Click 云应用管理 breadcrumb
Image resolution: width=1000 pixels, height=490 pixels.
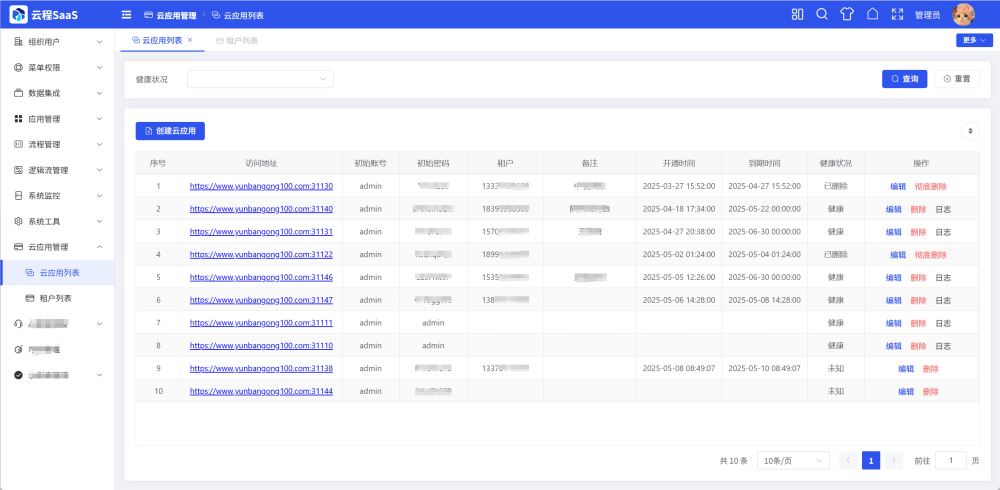pos(170,15)
